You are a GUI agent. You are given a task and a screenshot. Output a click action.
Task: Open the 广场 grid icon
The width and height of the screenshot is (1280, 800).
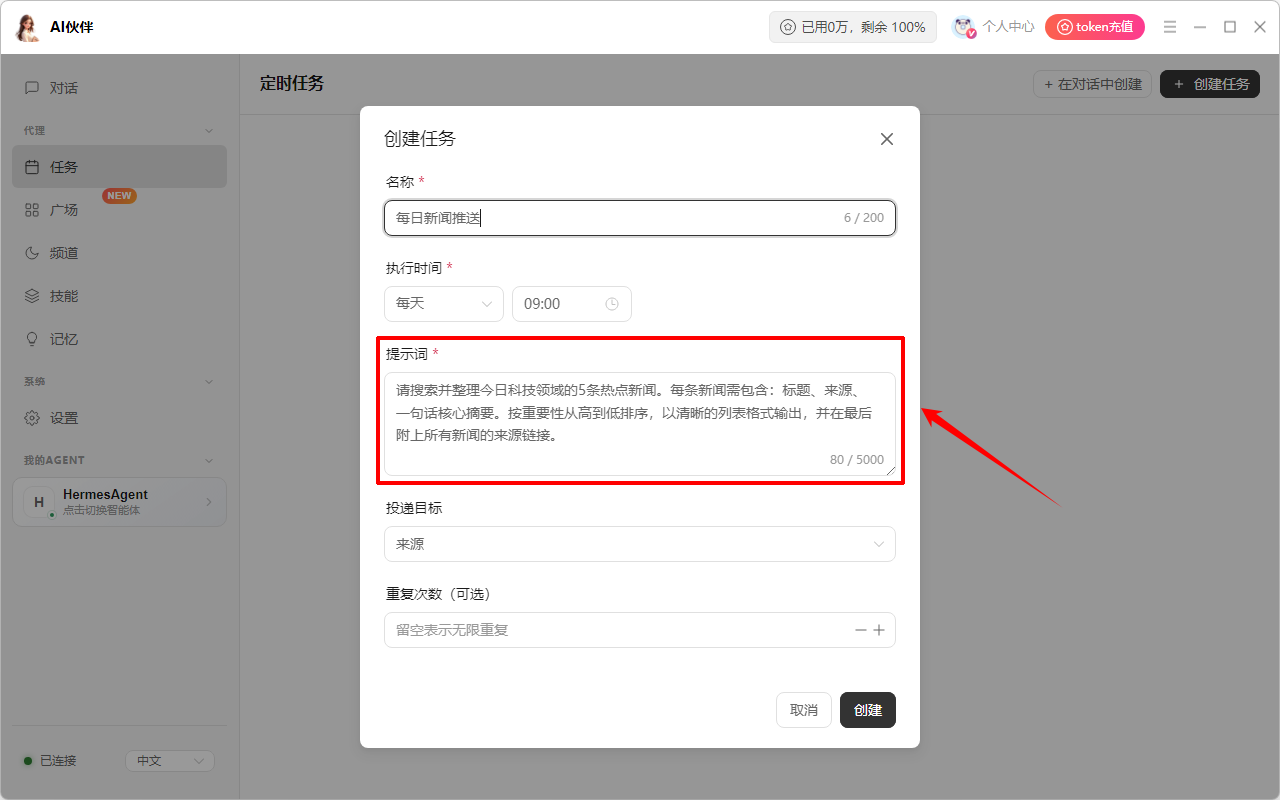[x=32, y=210]
